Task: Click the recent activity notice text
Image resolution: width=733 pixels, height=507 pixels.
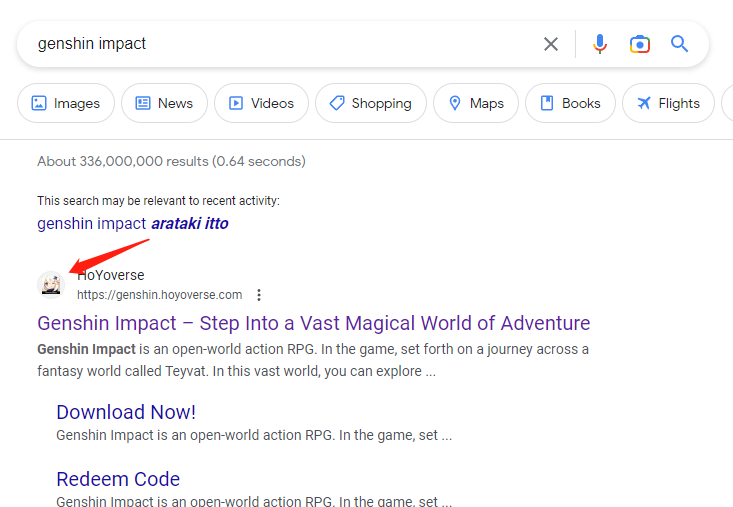Action: 158,201
